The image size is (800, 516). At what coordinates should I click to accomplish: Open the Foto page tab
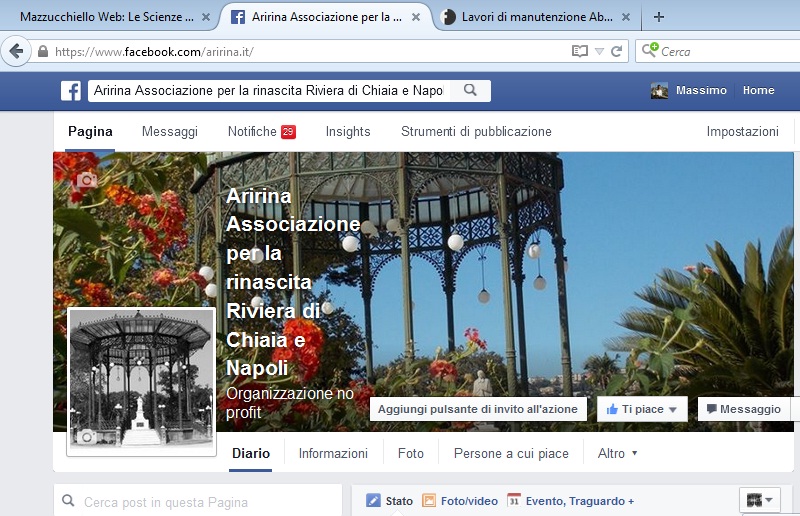pos(411,454)
